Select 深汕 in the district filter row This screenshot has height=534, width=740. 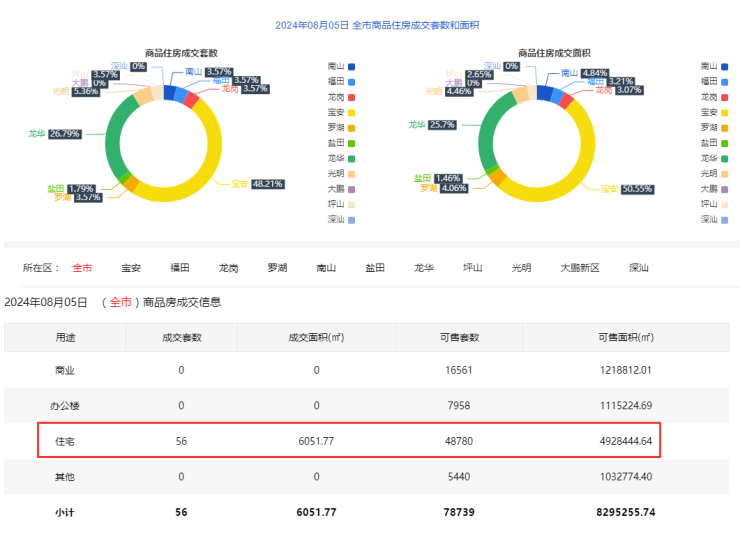[x=639, y=268]
